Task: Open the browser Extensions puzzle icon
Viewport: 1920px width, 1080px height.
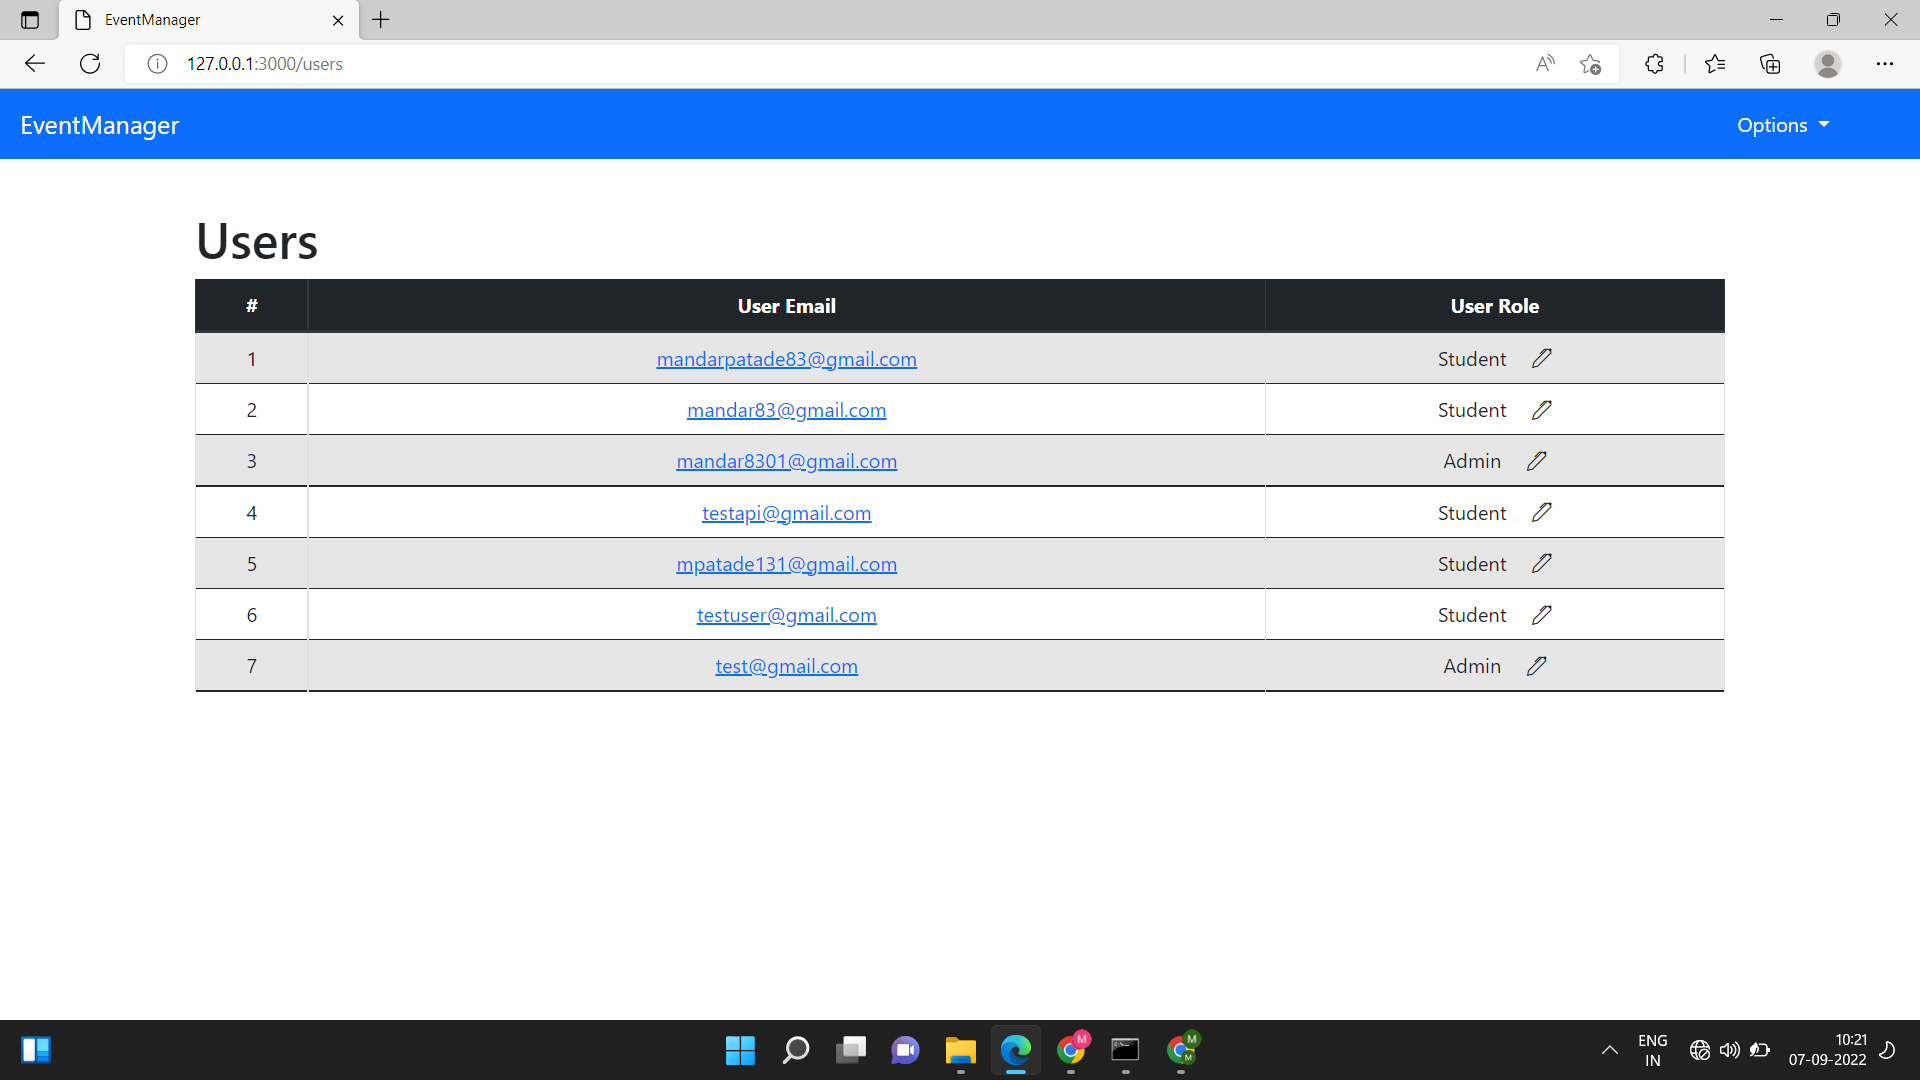Action: click(x=1654, y=63)
